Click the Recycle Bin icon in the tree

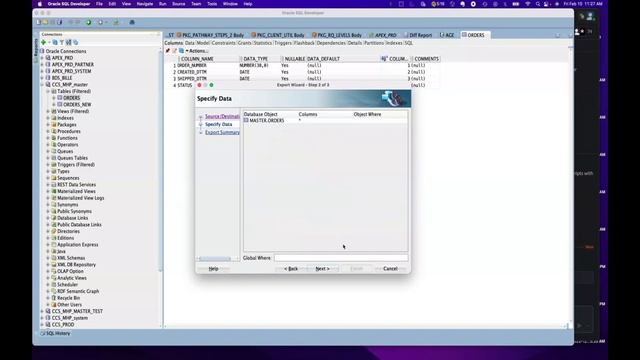[x=54, y=298]
